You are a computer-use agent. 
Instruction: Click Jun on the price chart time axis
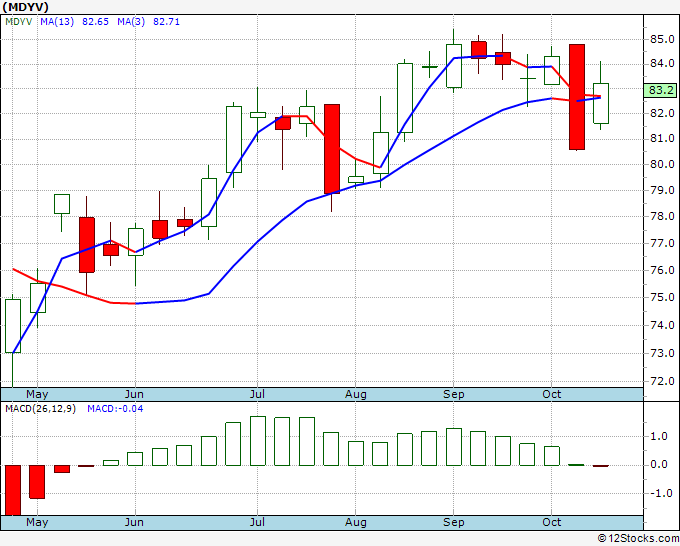tap(134, 395)
